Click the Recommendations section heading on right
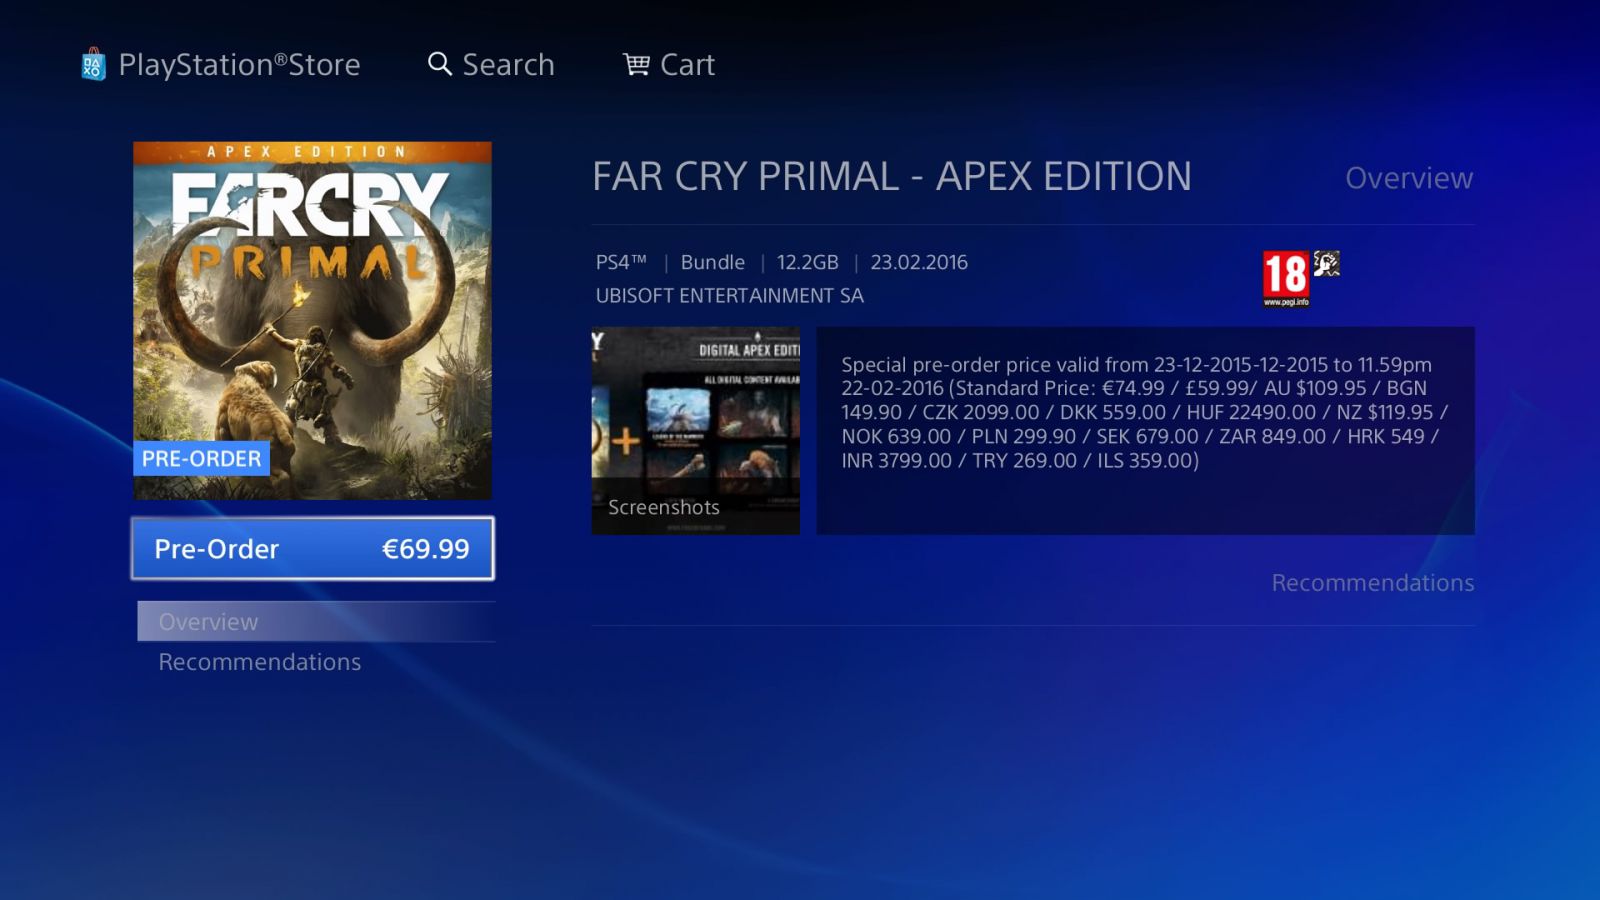Viewport: 1600px width, 900px height. pyautogui.click(x=1373, y=583)
